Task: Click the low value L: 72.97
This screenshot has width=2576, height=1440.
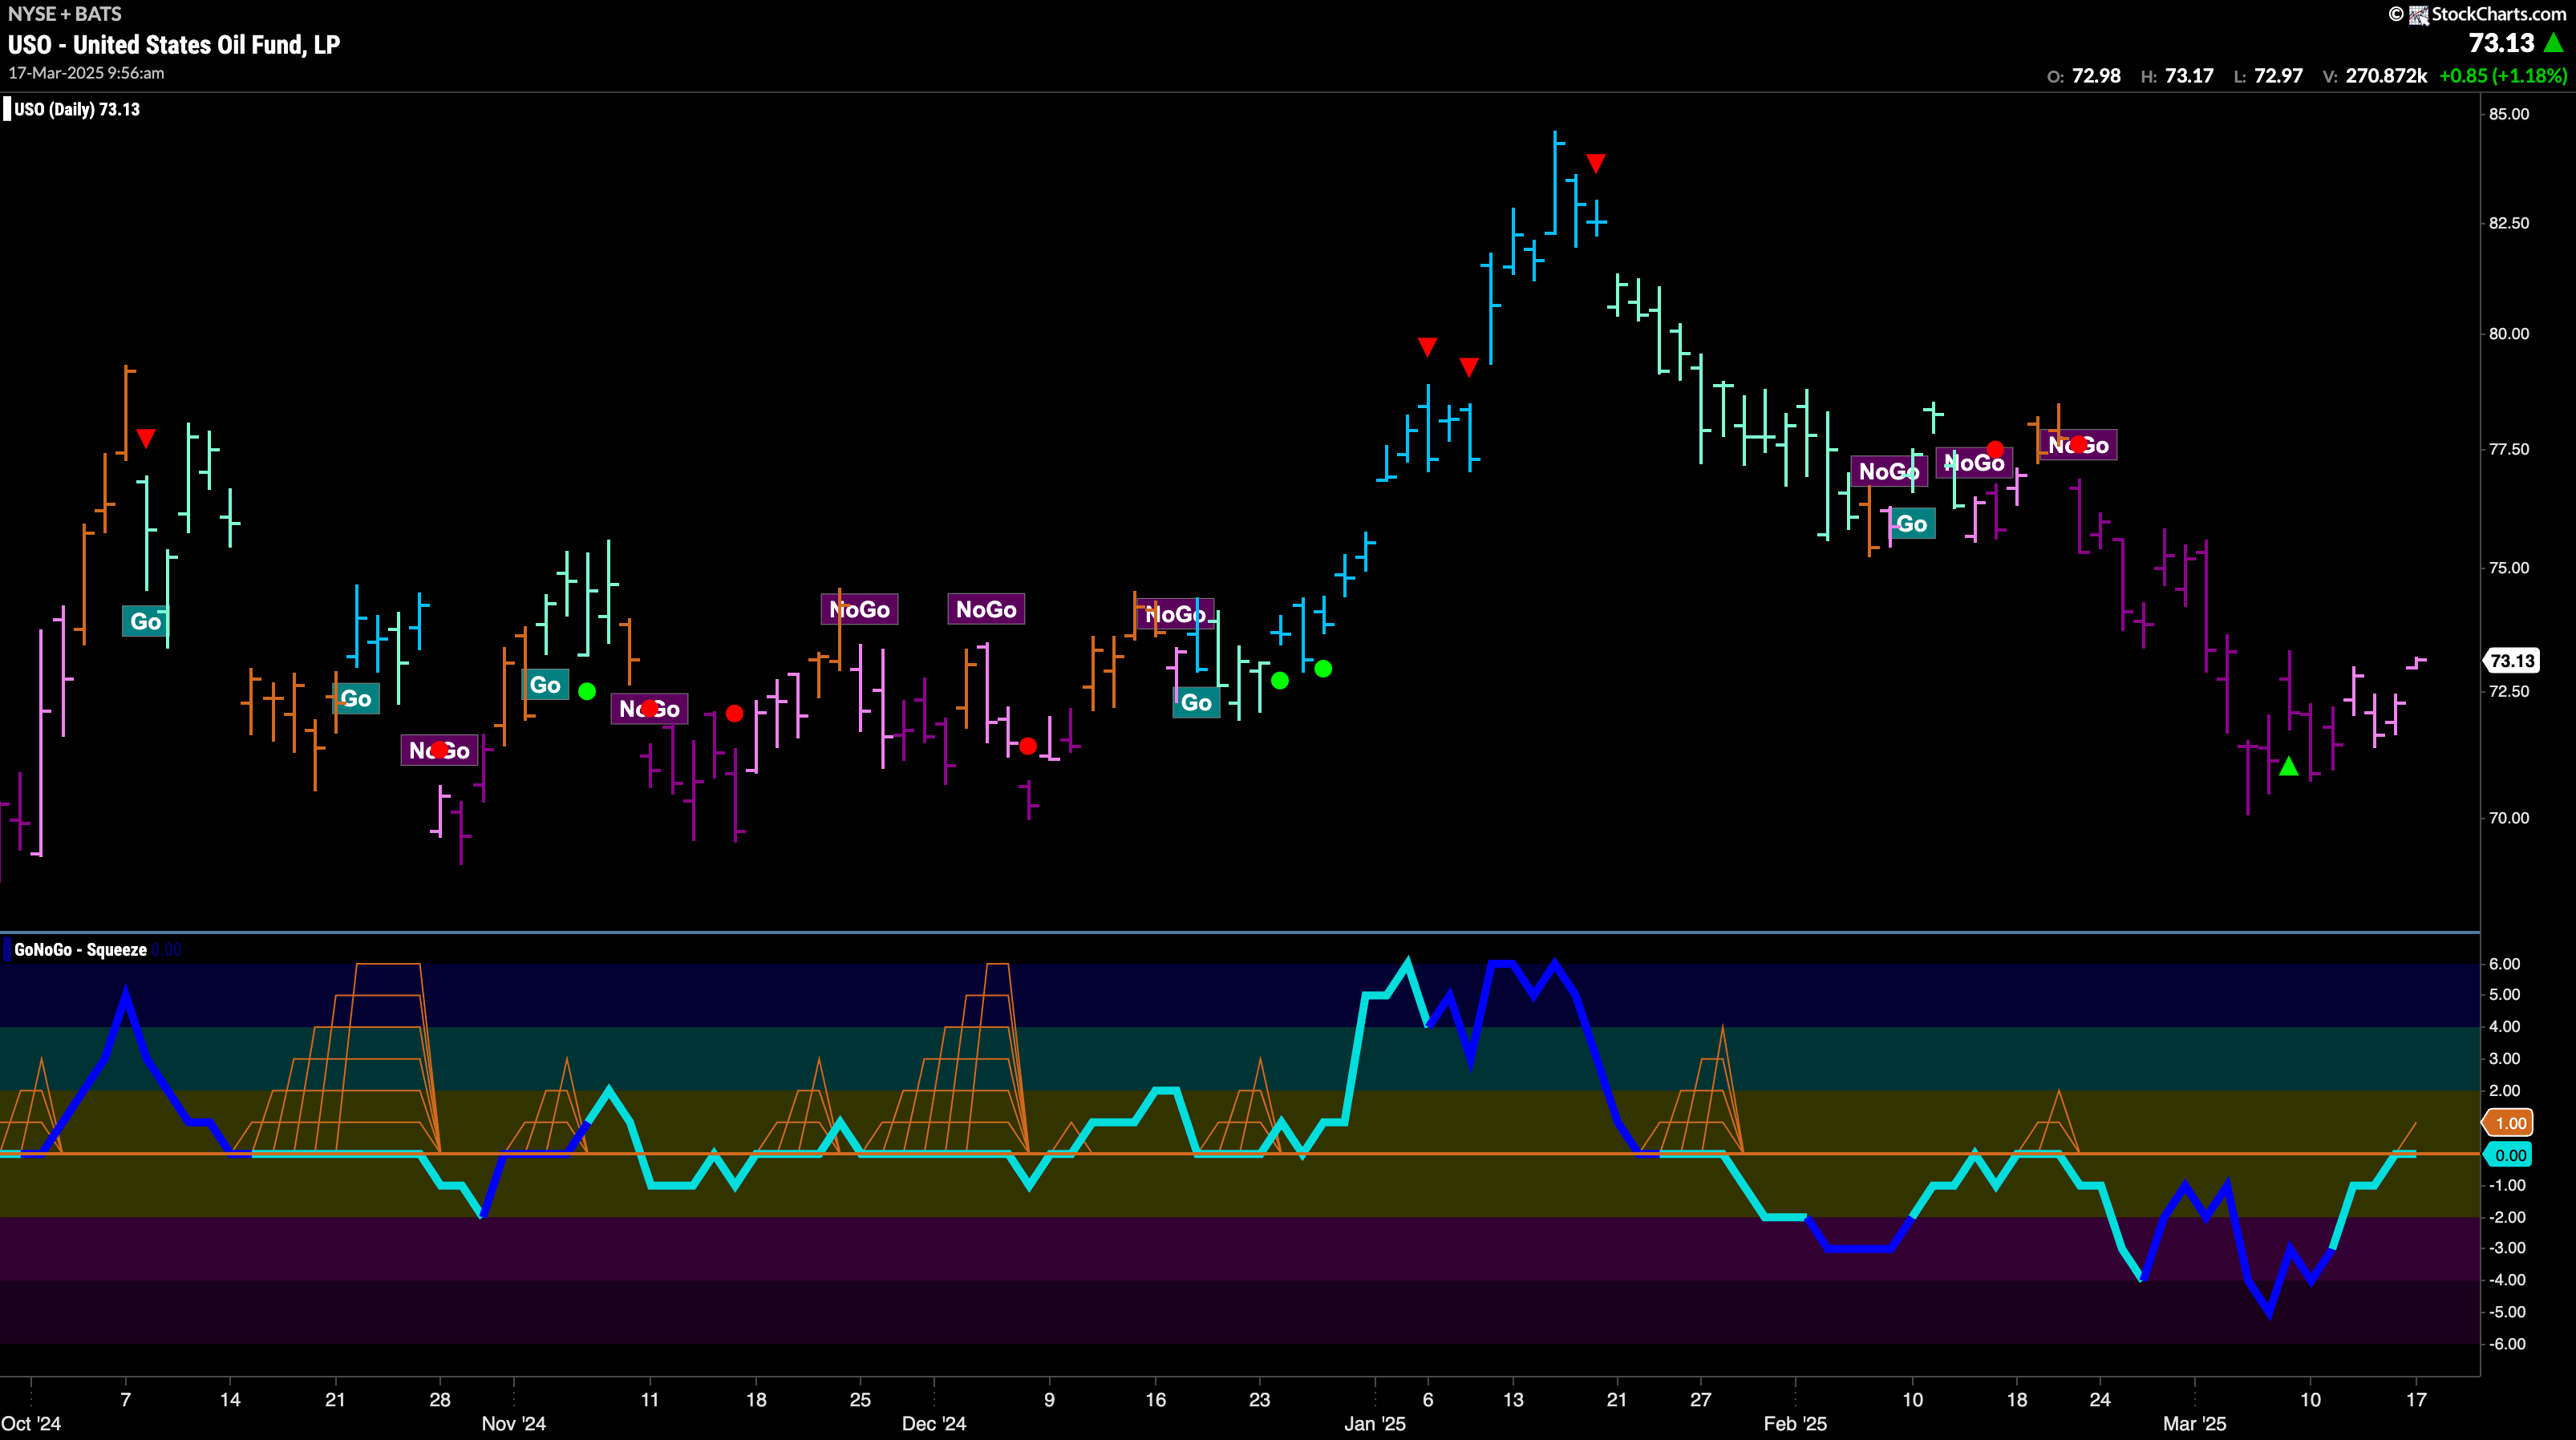Action: [x=2267, y=76]
